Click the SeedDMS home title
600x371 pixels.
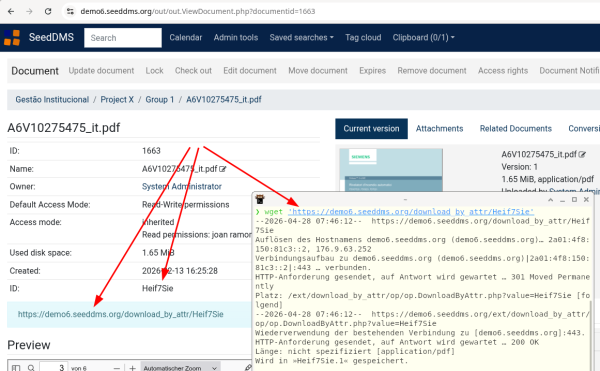click(x=51, y=37)
